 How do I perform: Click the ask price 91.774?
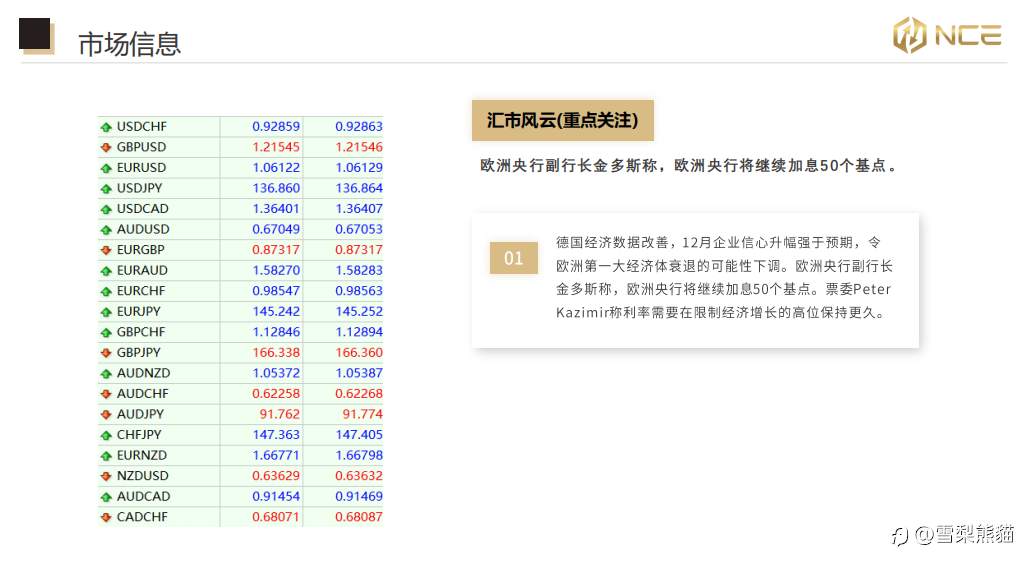click(362, 414)
